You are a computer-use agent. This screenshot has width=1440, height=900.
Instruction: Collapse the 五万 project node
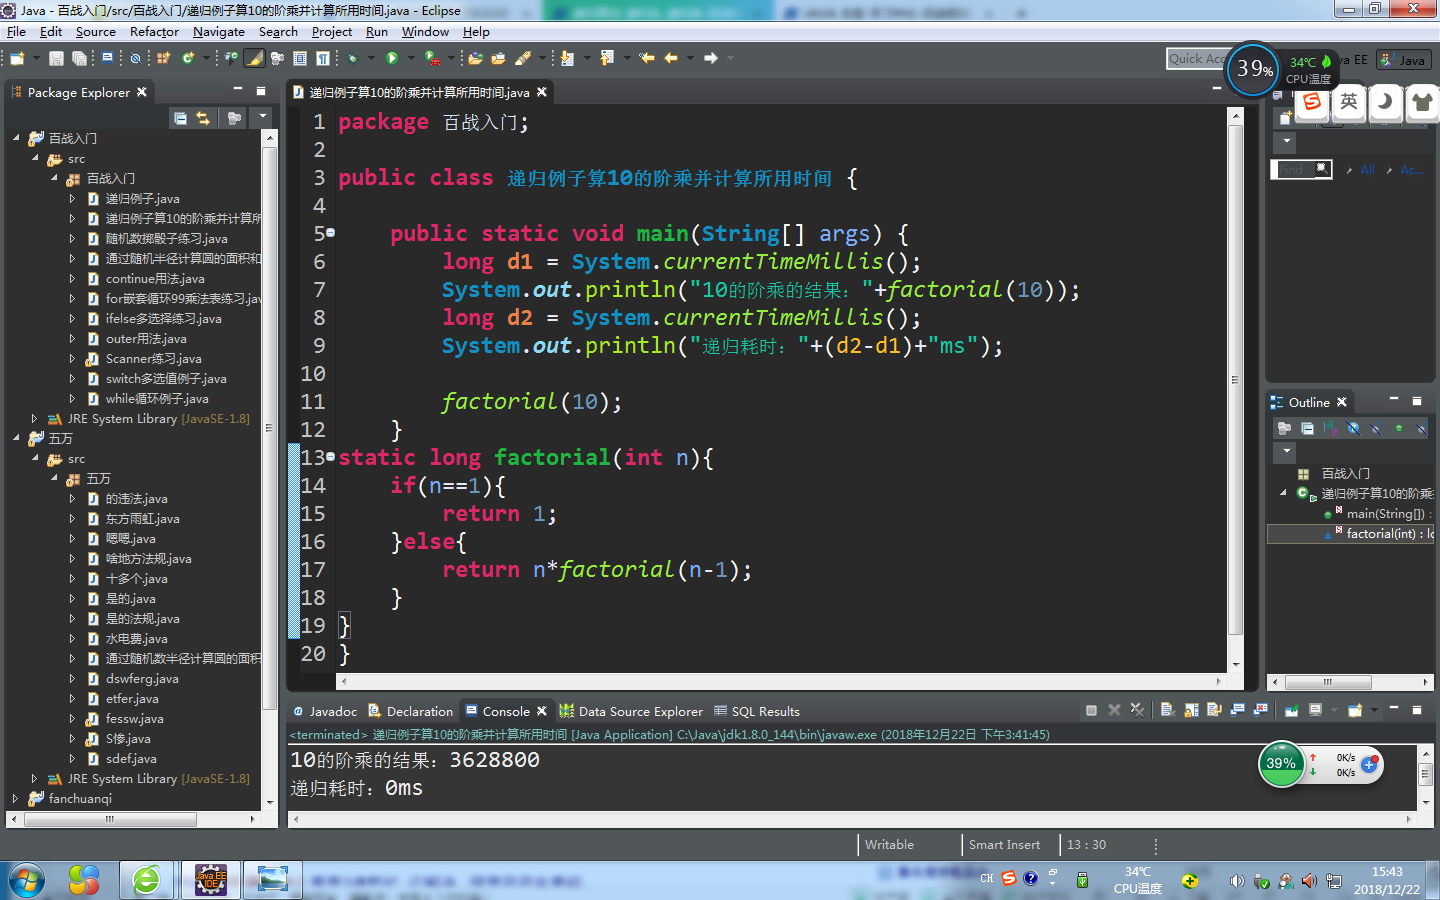[16, 438]
